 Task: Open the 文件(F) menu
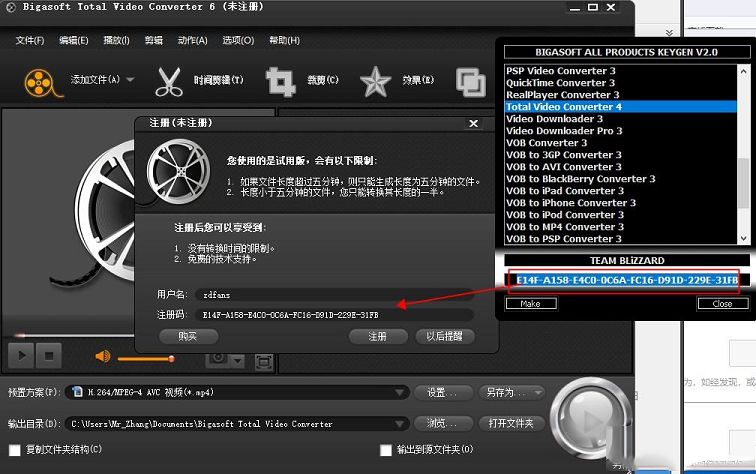point(30,41)
